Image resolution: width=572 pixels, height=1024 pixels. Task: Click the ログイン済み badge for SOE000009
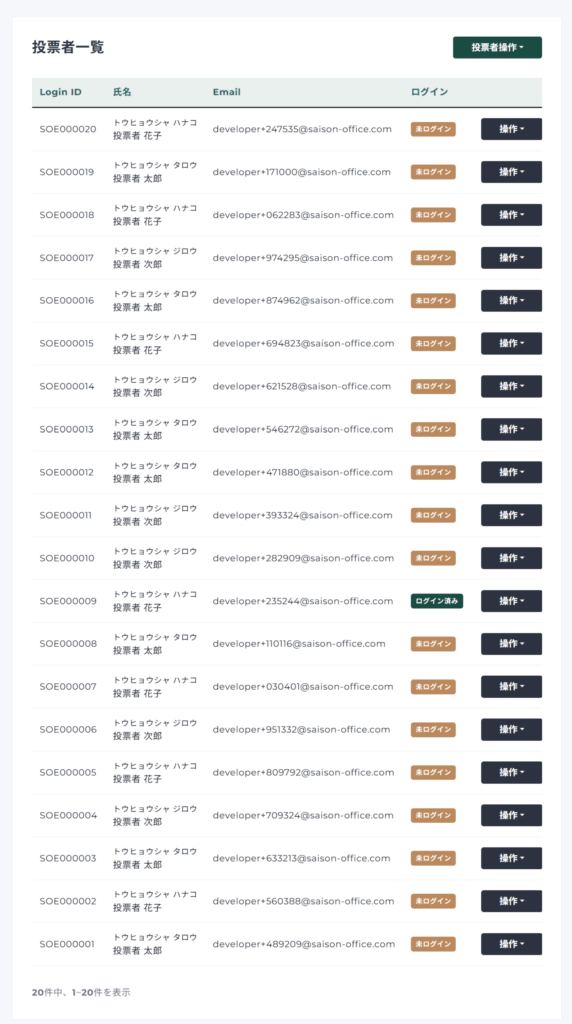click(437, 601)
